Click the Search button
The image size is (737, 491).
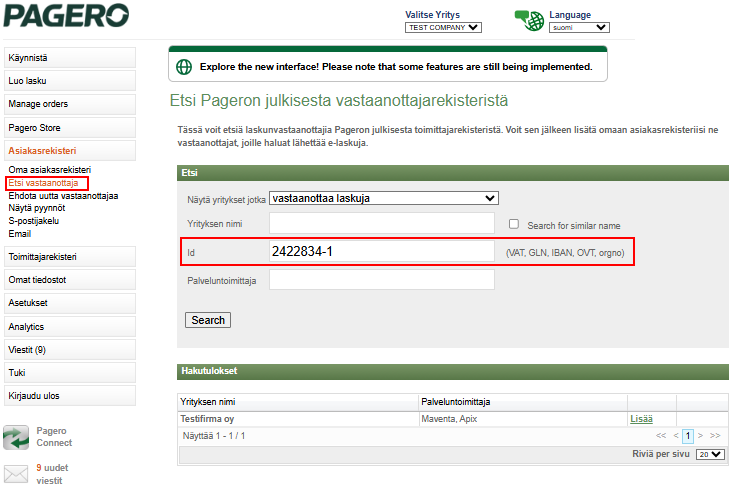tap(208, 320)
